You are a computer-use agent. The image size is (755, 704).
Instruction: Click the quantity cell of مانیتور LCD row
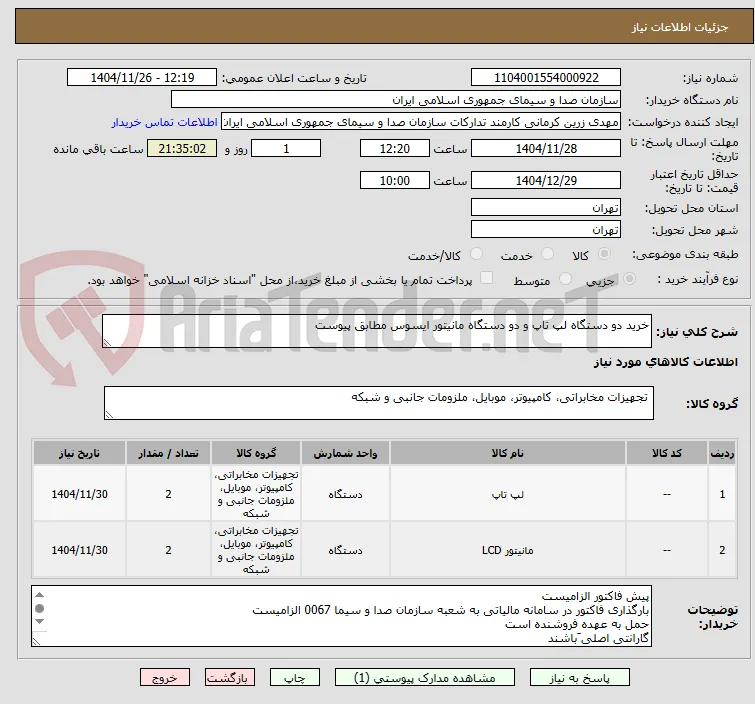click(169, 550)
